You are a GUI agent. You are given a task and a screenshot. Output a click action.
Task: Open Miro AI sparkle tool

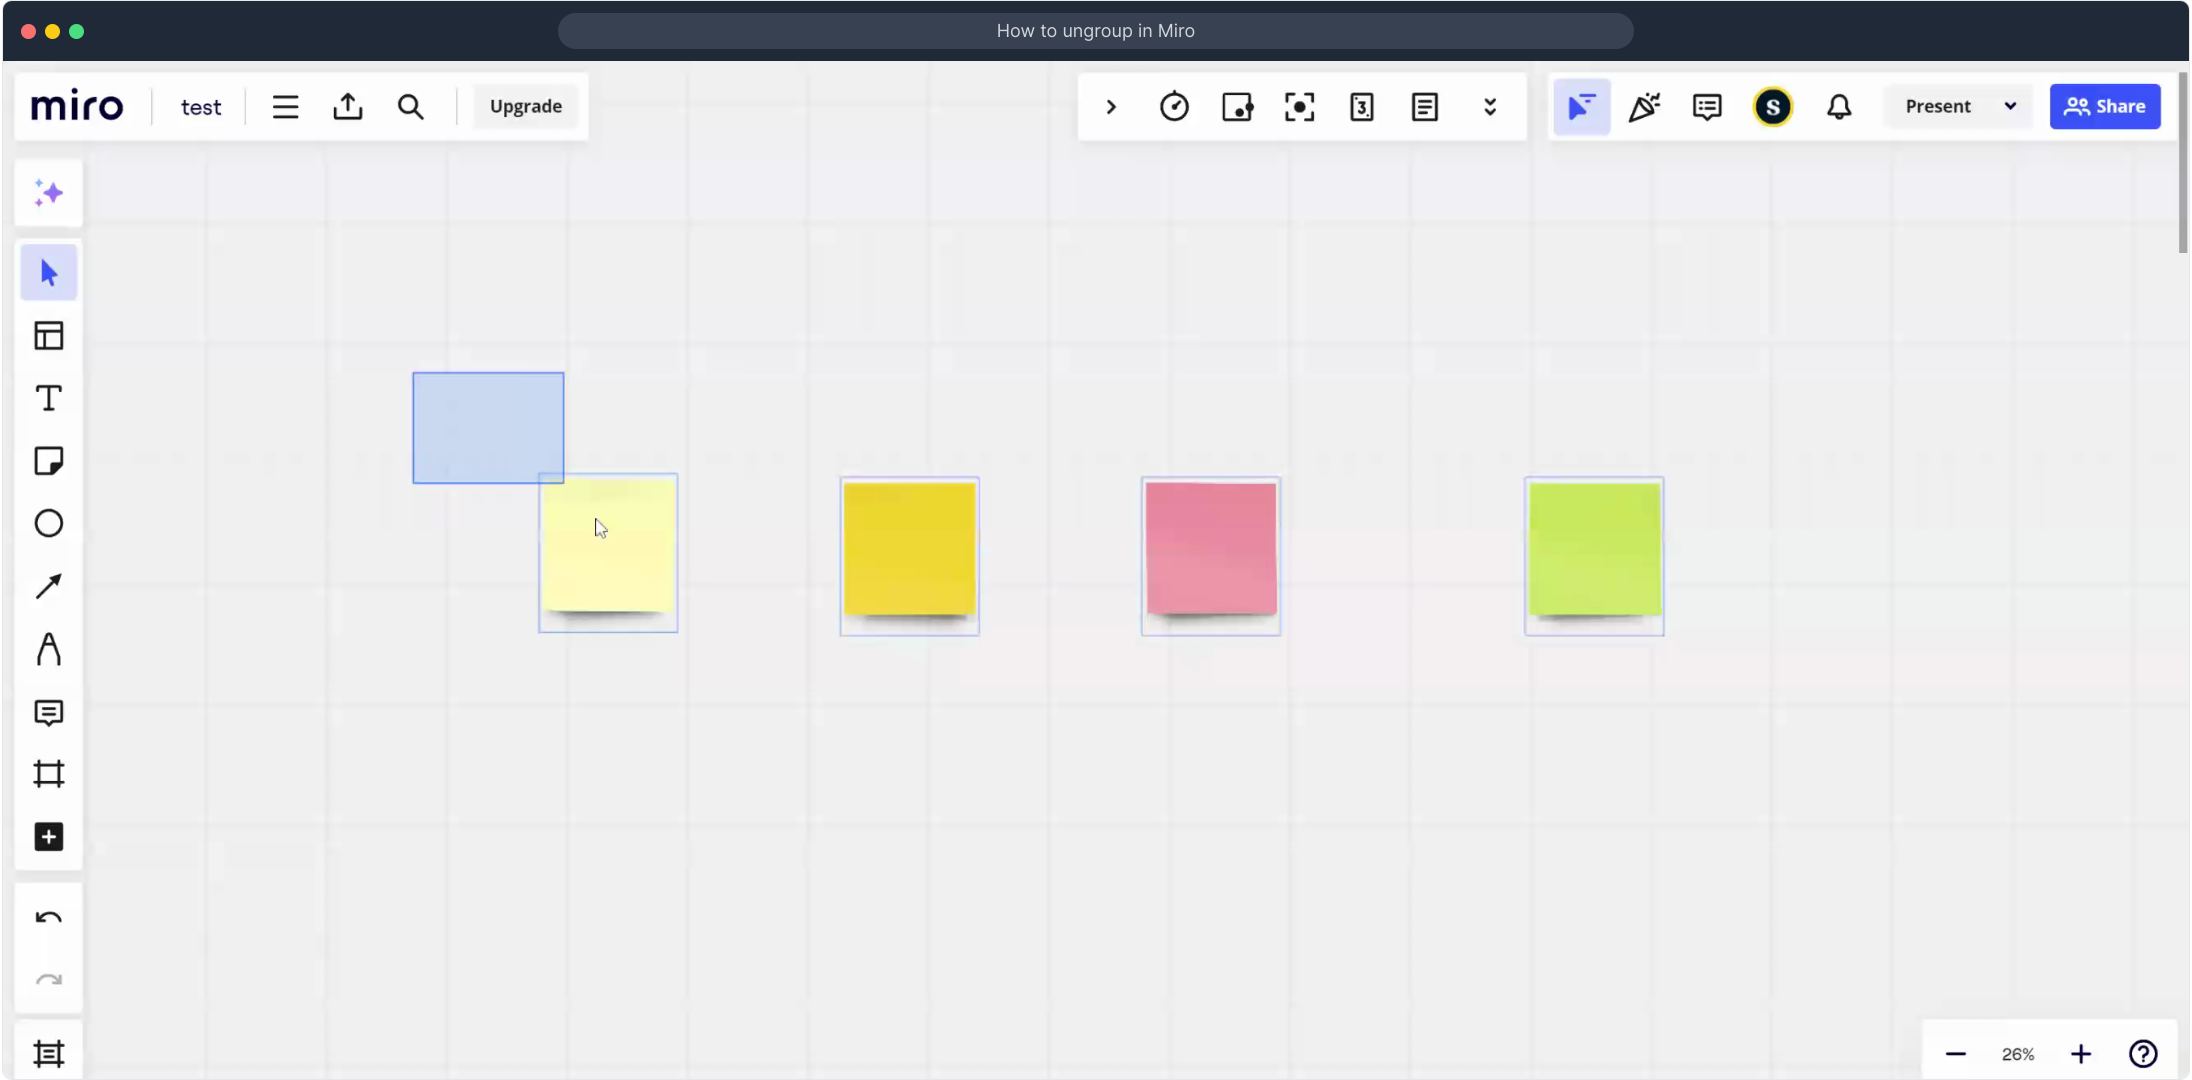48,193
